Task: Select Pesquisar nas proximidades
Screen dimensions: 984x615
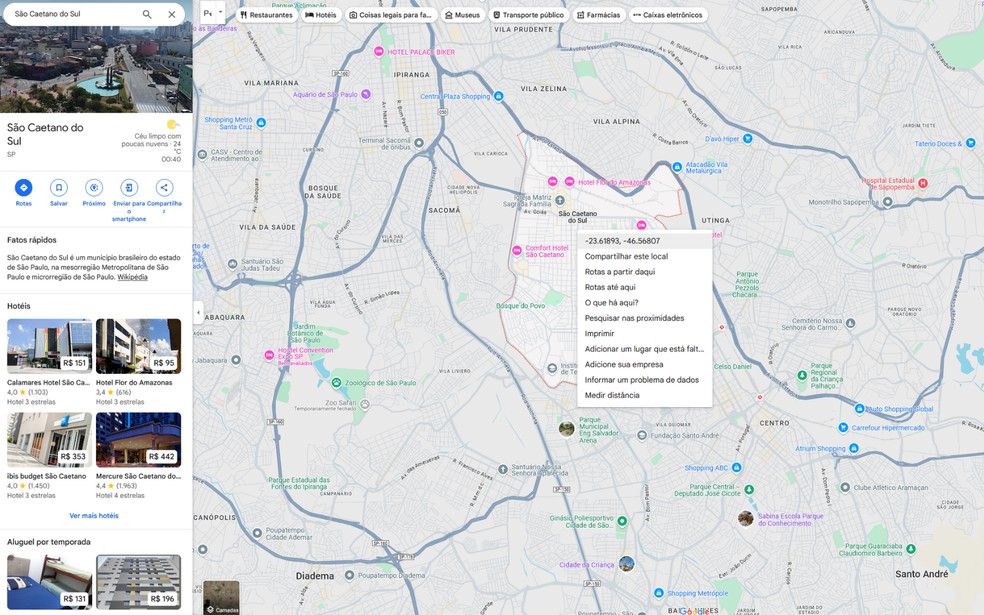Action: (644, 318)
